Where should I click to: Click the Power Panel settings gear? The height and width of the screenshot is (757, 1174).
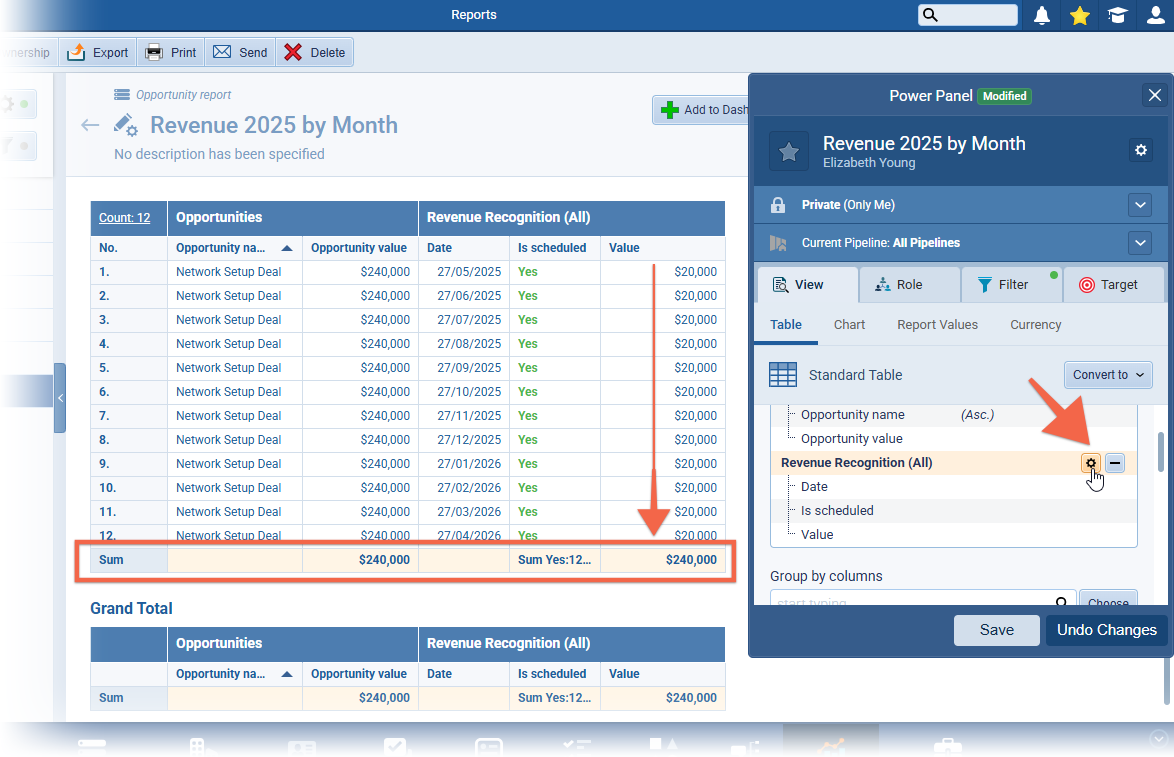click(x=1140, y=150)
